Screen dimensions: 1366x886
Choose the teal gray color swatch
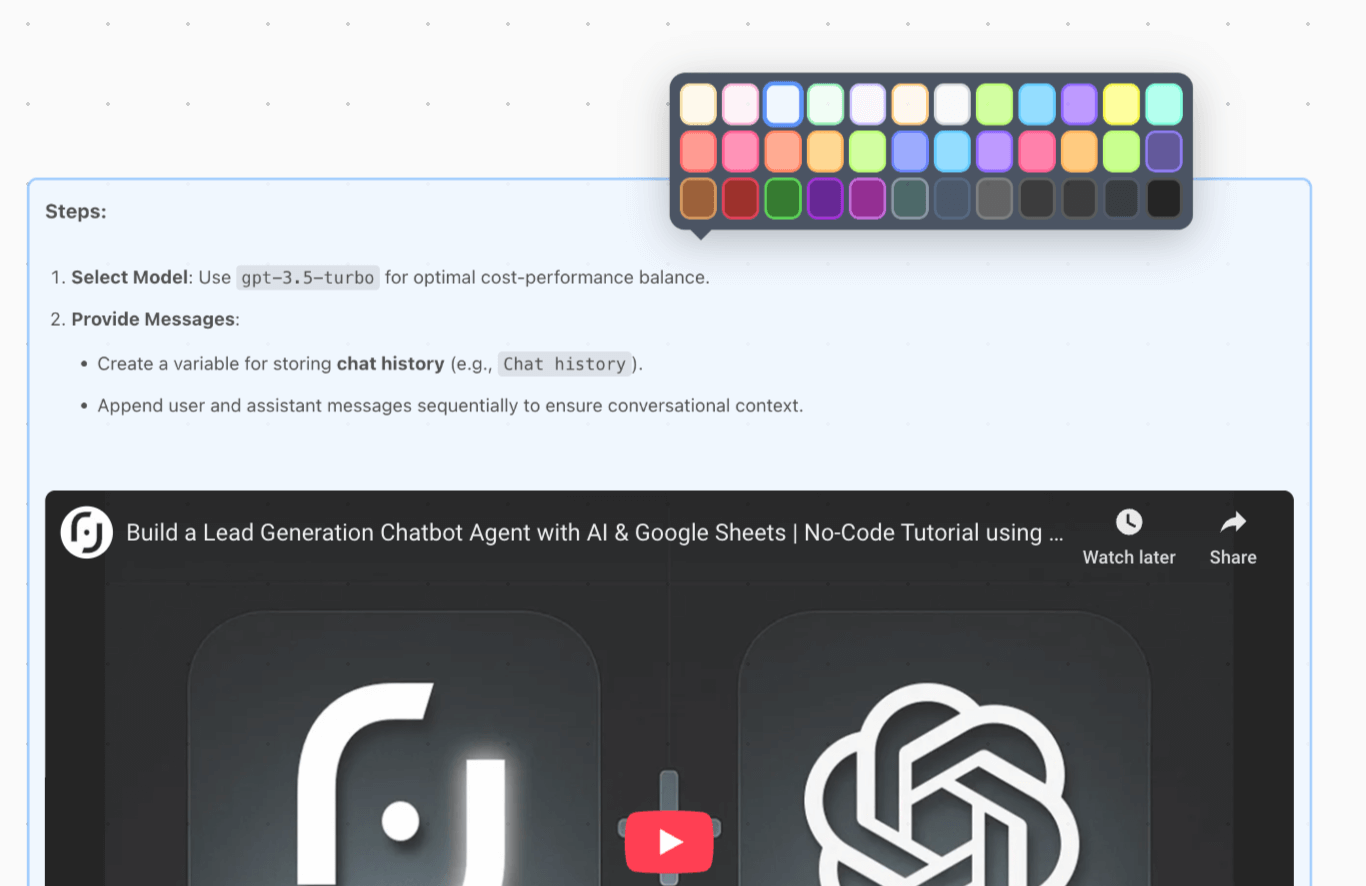pyautogui.click(x=910, y=198)
